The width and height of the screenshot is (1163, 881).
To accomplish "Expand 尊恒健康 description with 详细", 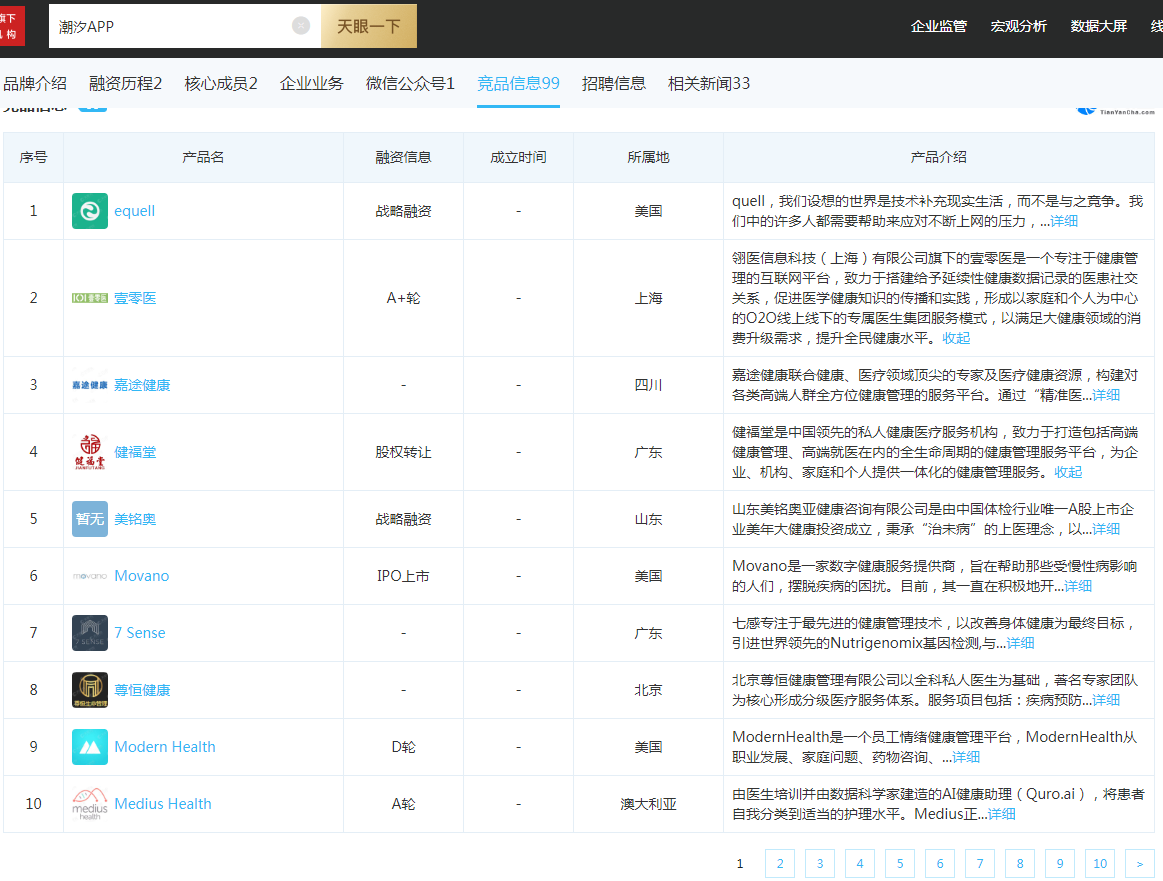I will click(x=1106, y=700).
